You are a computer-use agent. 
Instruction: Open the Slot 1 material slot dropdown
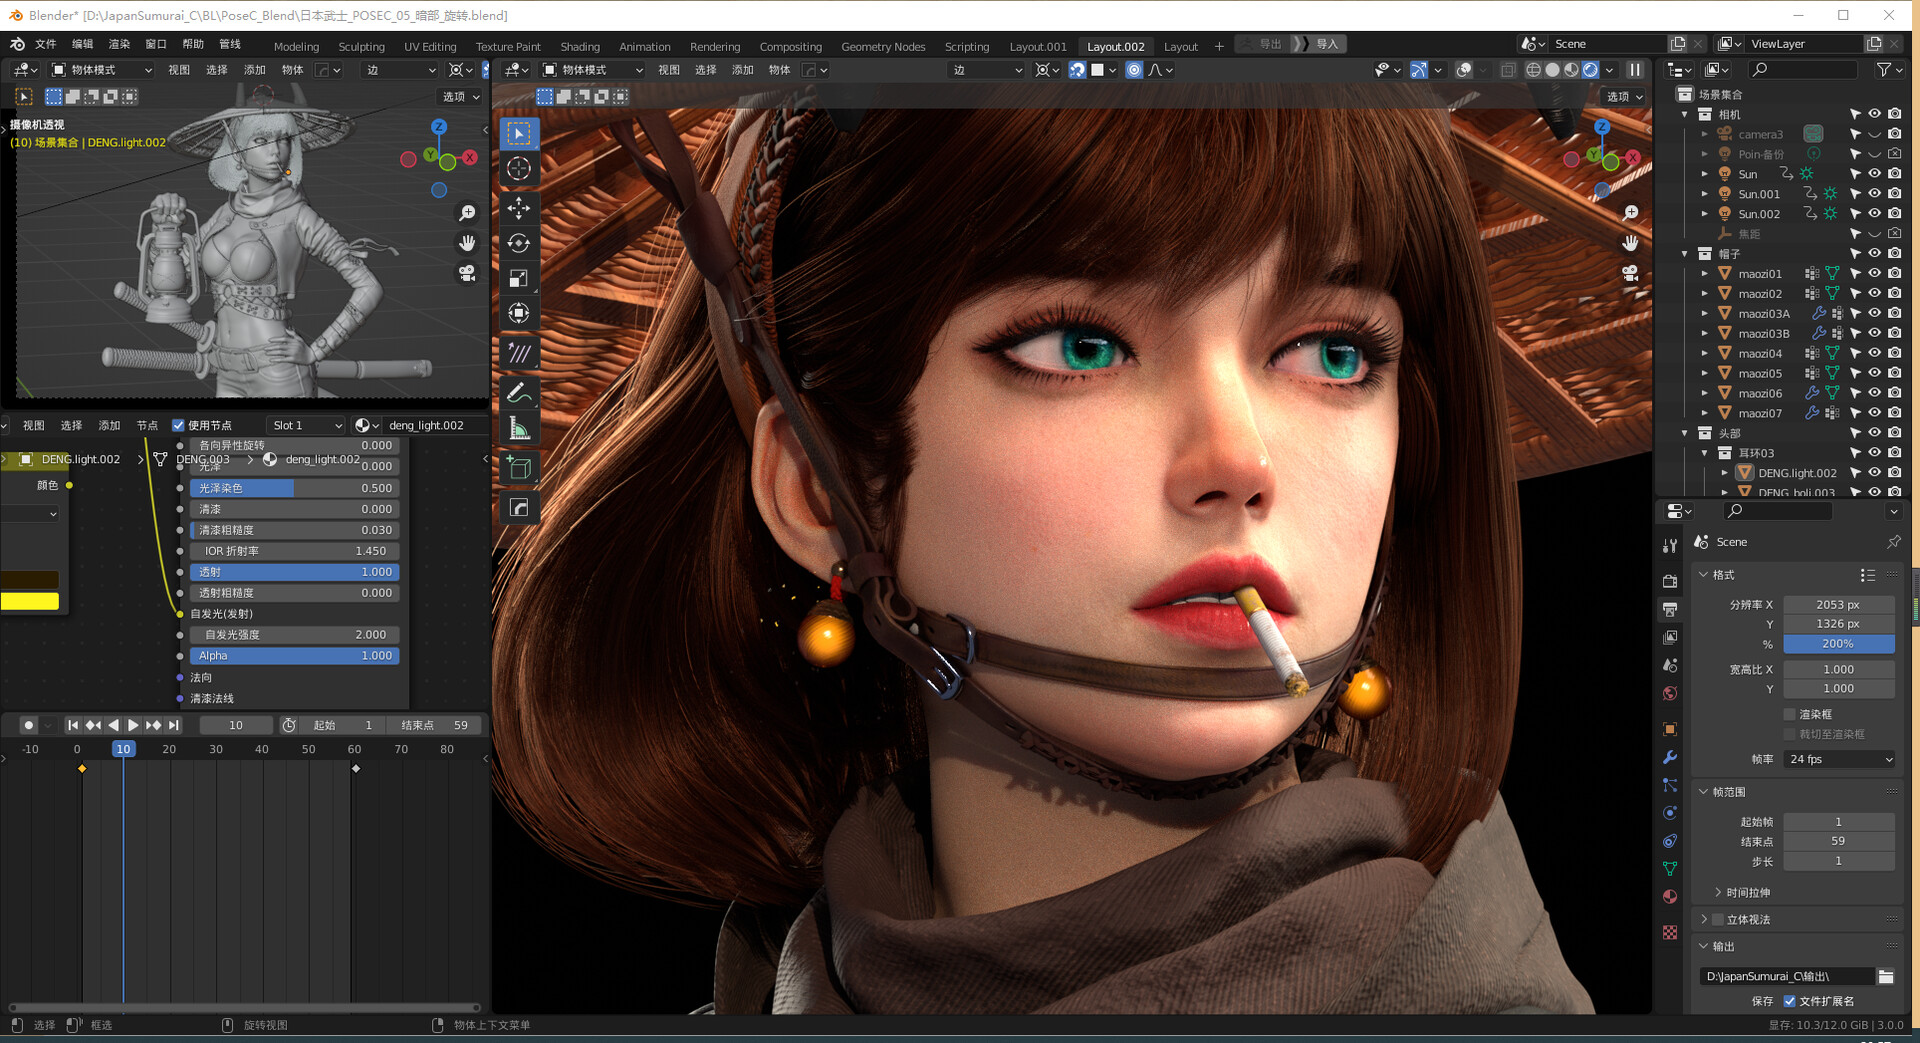[x=307, y=425]
